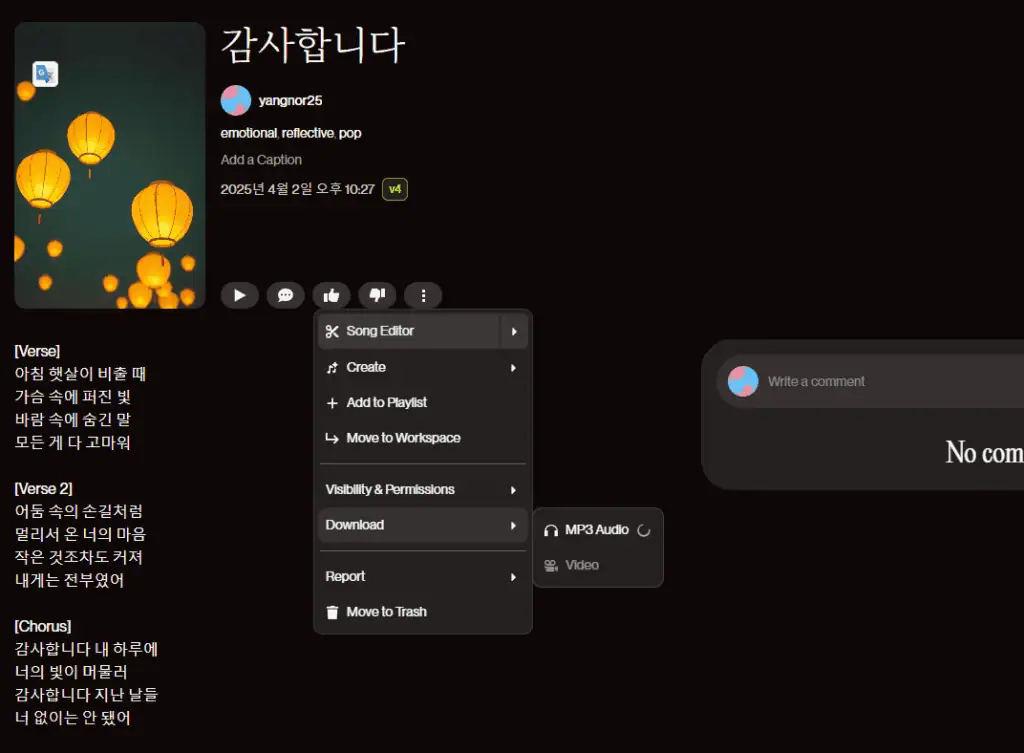This screenshot has height=753, width=1024.
Task: Click the plus icon for Add to Playlist
Action: pyautogui.click(x=332, y=403)
